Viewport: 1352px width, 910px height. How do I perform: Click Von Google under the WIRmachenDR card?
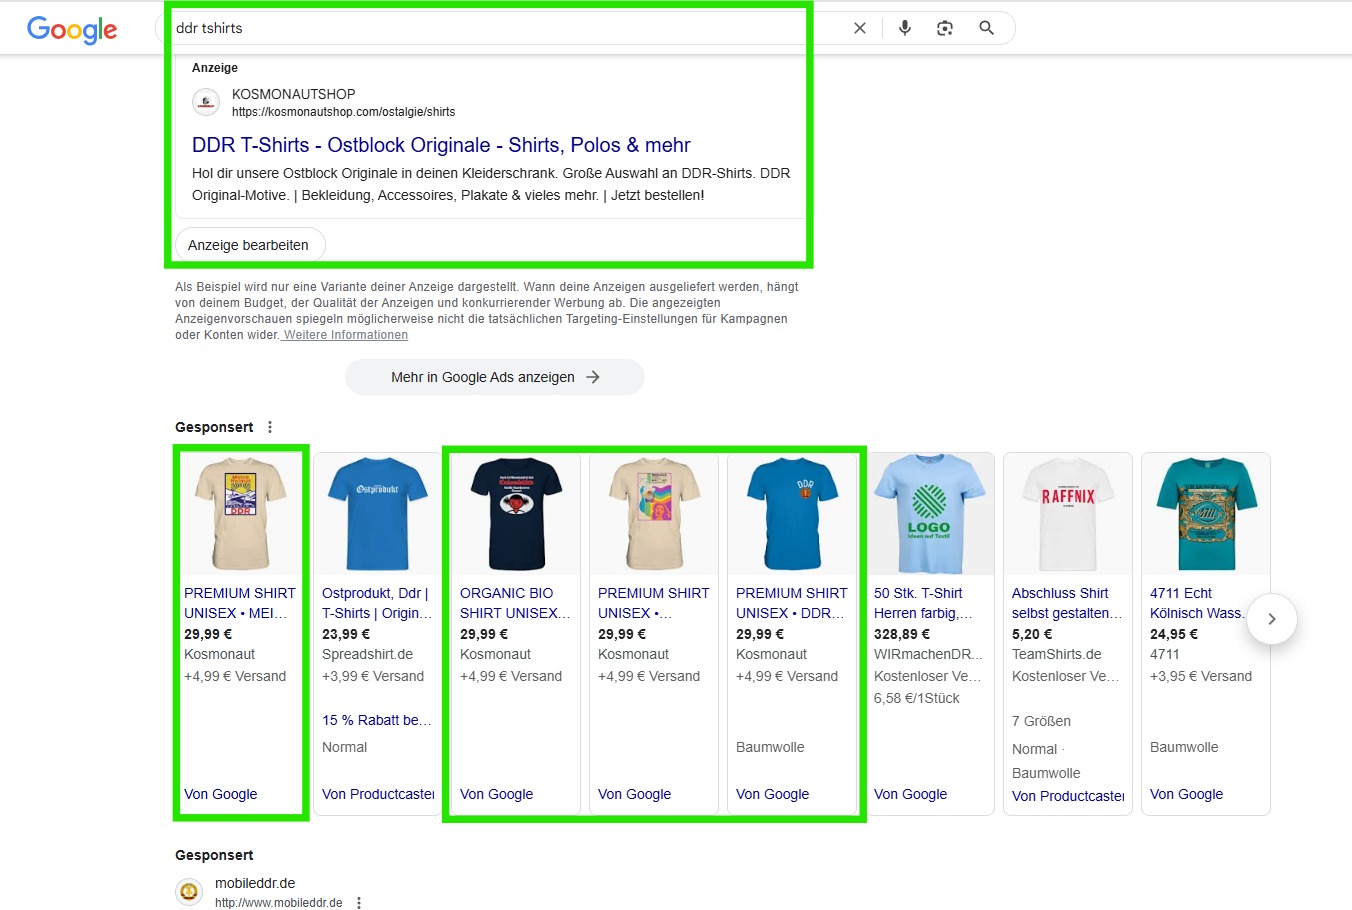click(910, 794)
